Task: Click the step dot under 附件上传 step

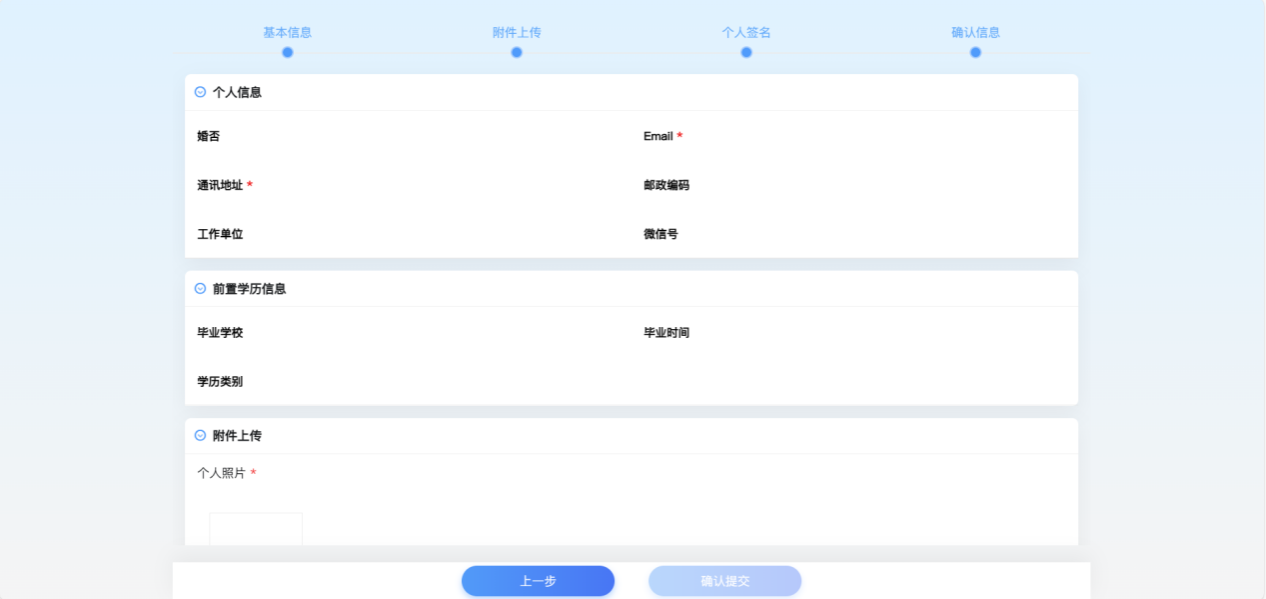Action: [x=516, y=52]
